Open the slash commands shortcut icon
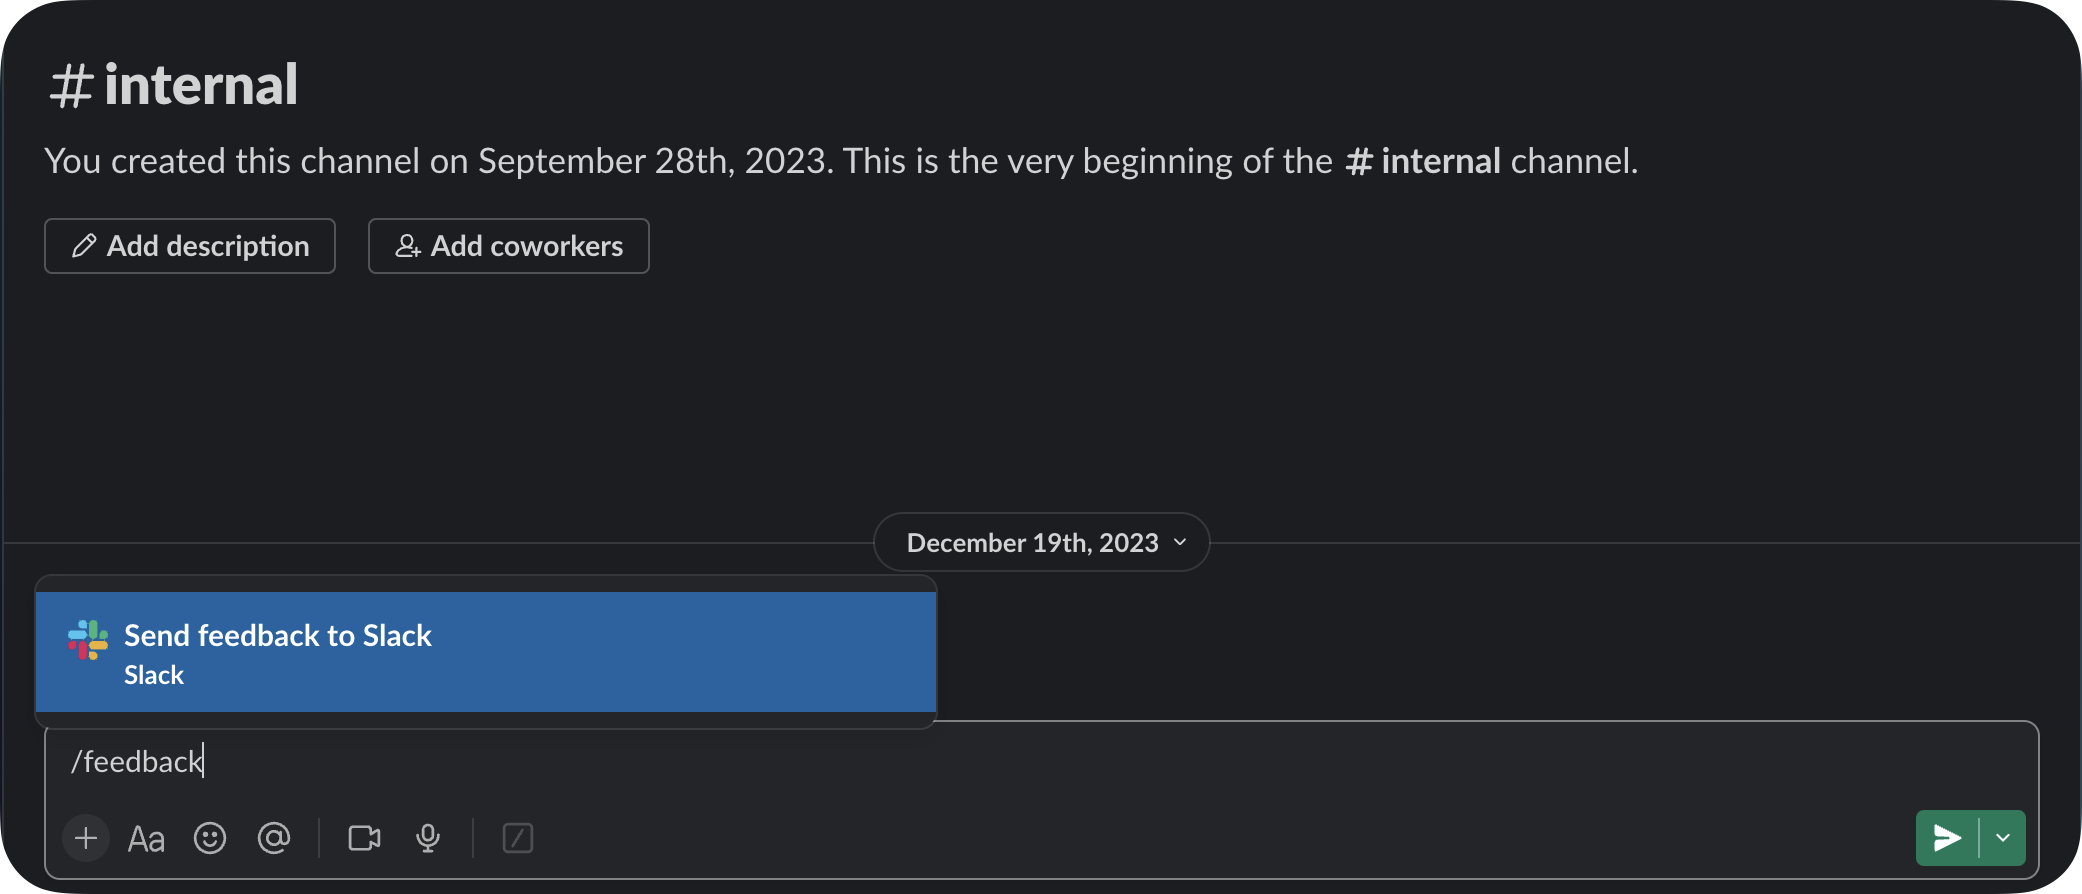The image size is (2082, 894). coord(518,838)
